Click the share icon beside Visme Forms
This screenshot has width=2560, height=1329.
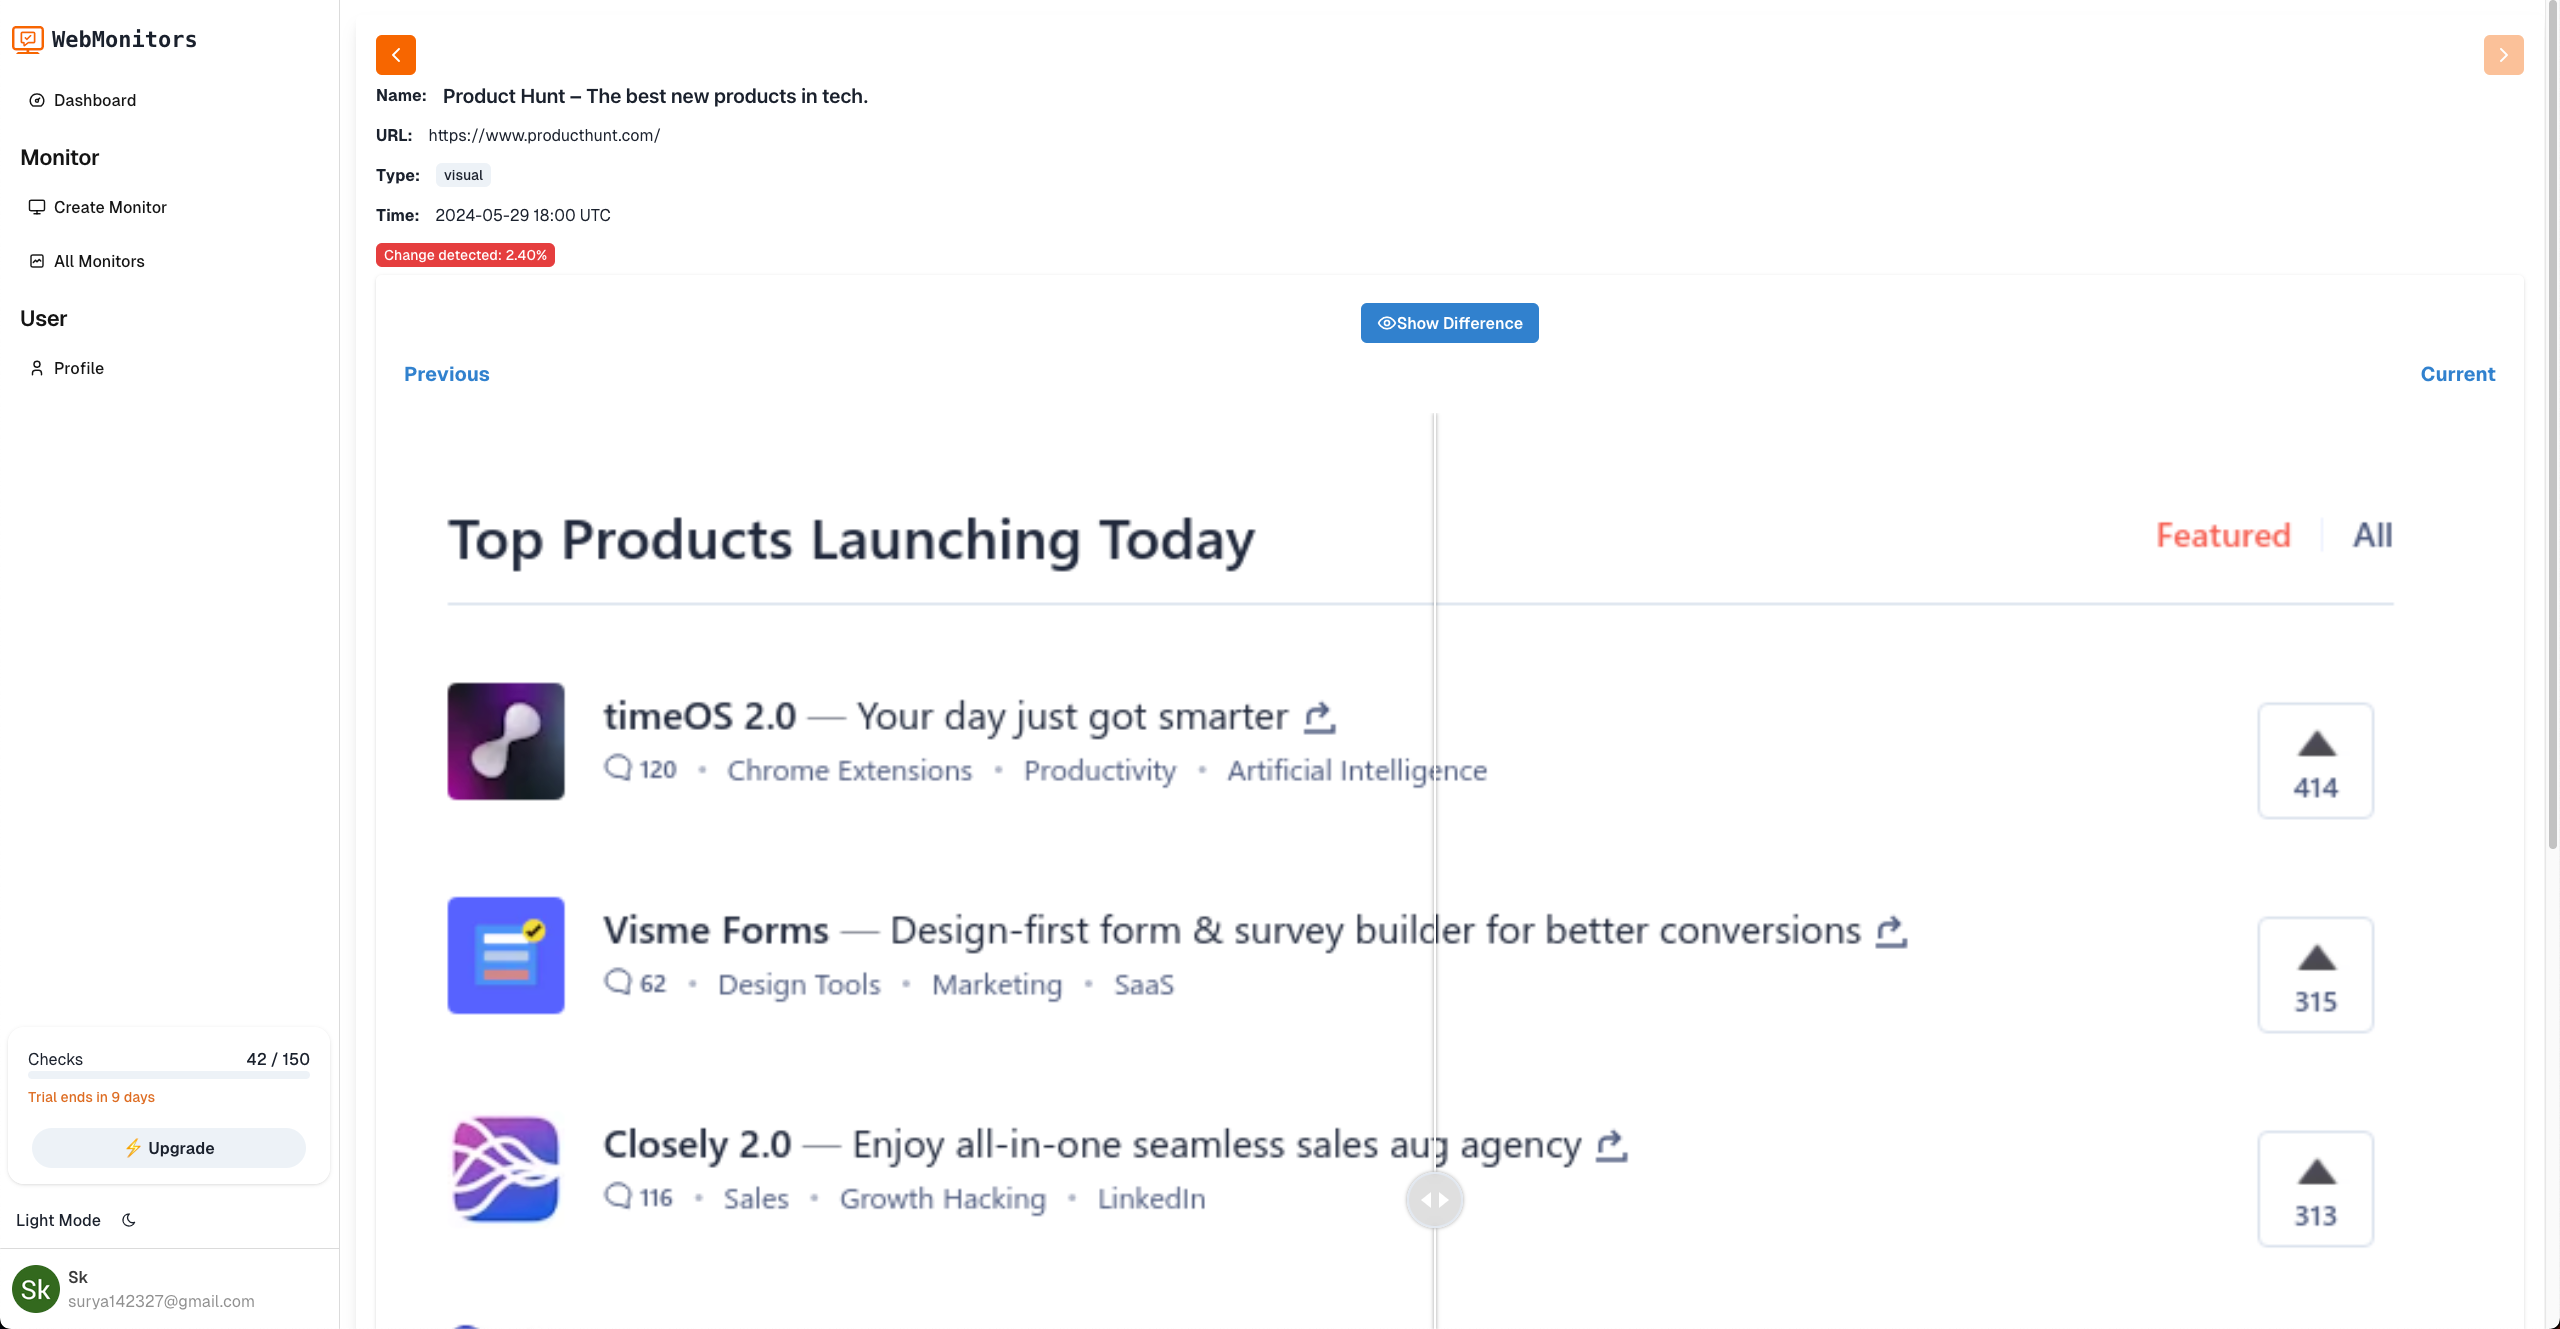[x=1891, y=931]
